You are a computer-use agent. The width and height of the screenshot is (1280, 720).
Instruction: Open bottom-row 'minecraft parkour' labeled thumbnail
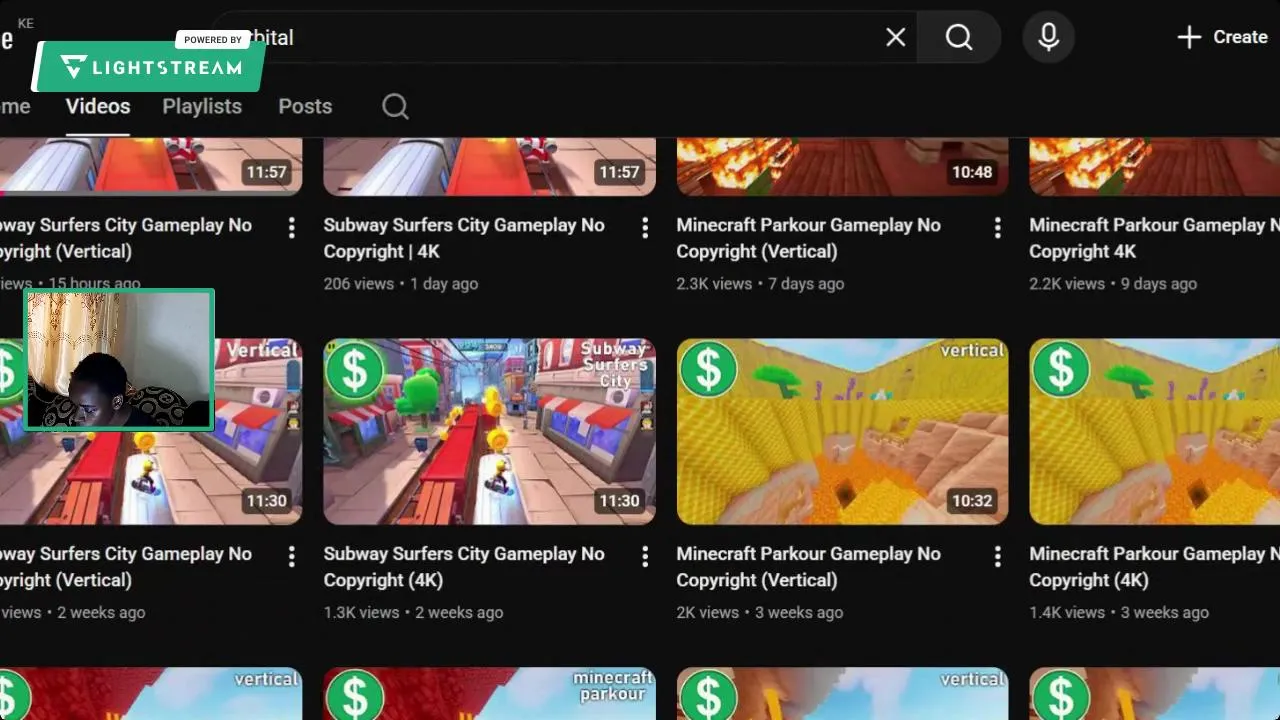coord(489,694)
